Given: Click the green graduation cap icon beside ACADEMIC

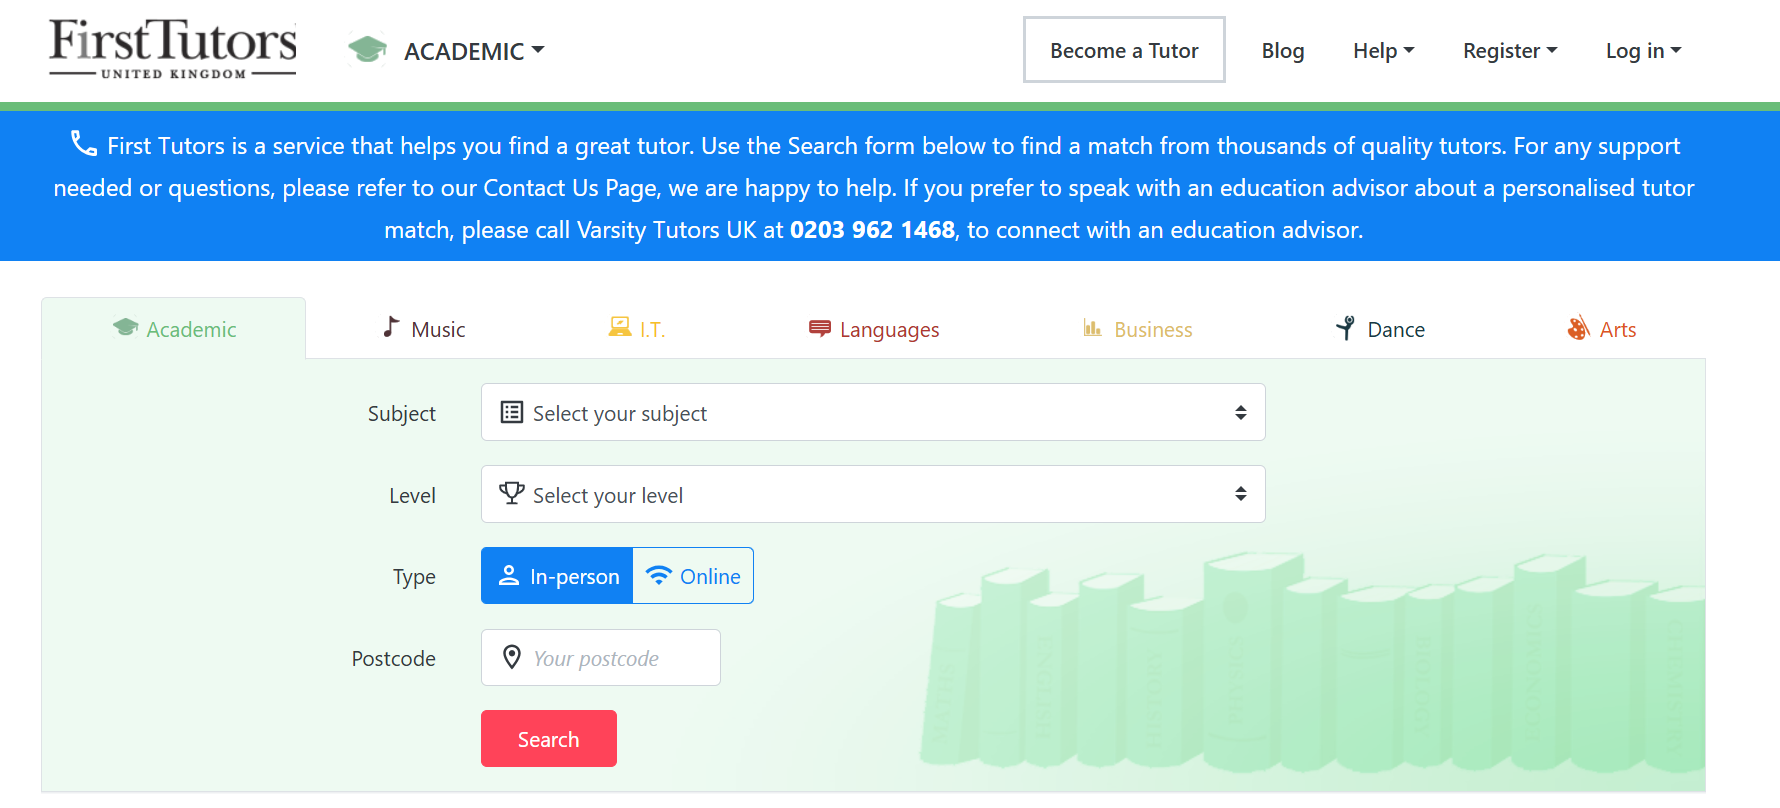Looking at the screenshot, I should [367, 49].
